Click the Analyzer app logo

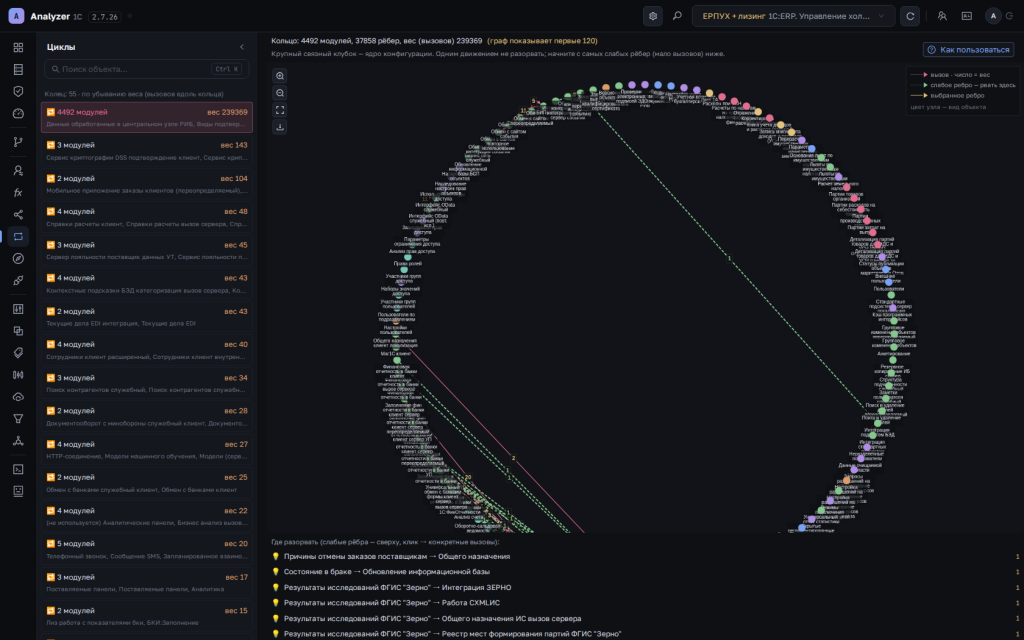click(x=16, y=16)
